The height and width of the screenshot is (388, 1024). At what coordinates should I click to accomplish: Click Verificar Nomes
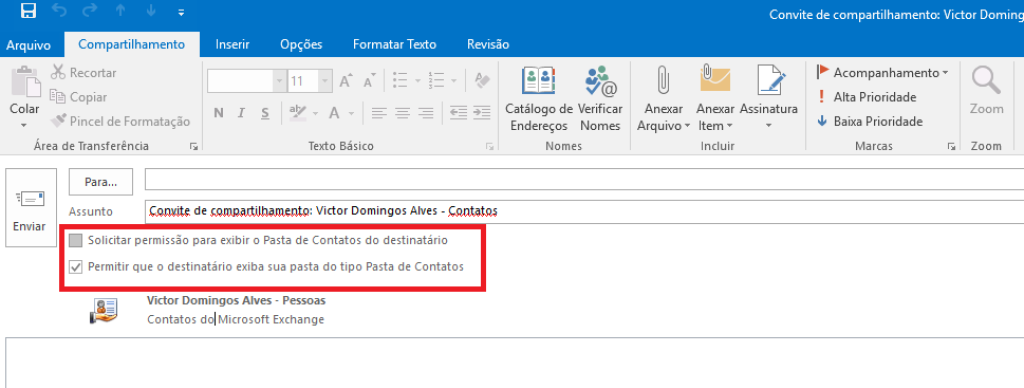(x=601, y=99)
